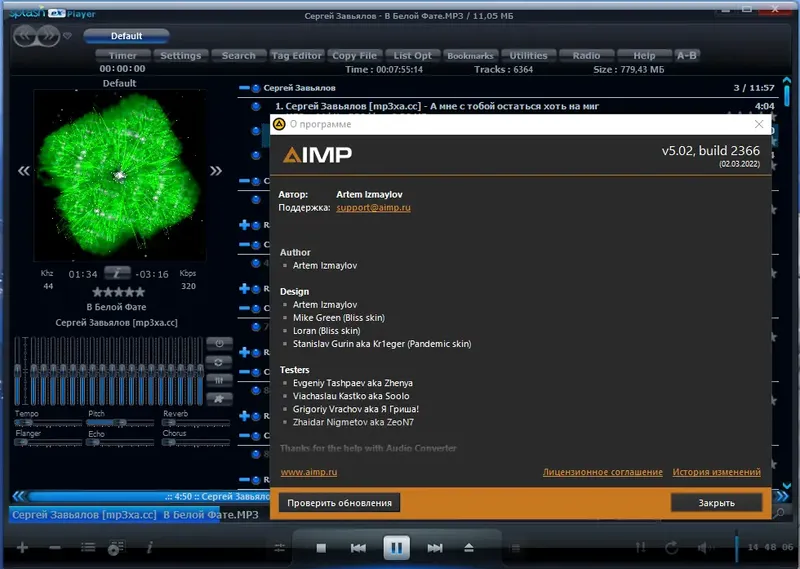The width and height of the screenshot is (800, 569).
Task: Click the disc playlist manager icon
Action: [116, 548]
